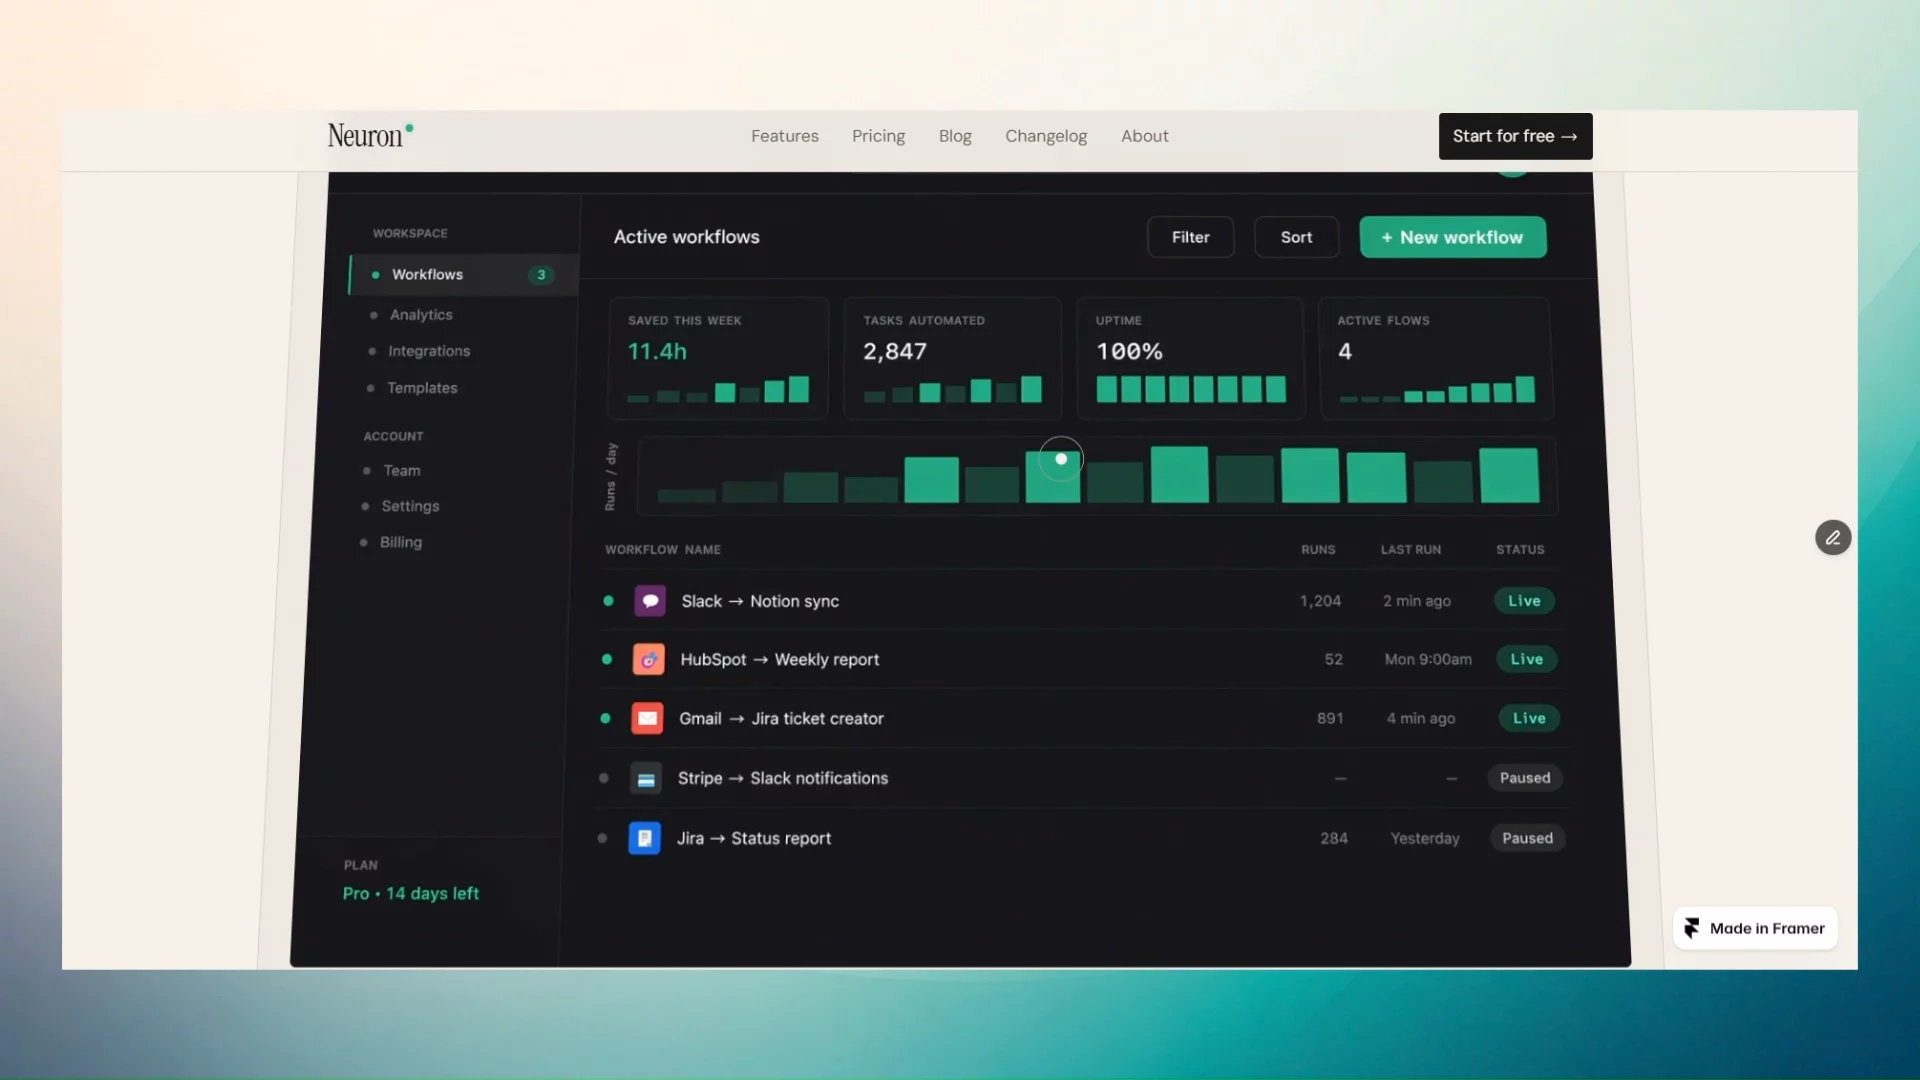Click the 11.4h saved value
The width and height of the screenshot is (1920, 1080).
tap(657, 351)
